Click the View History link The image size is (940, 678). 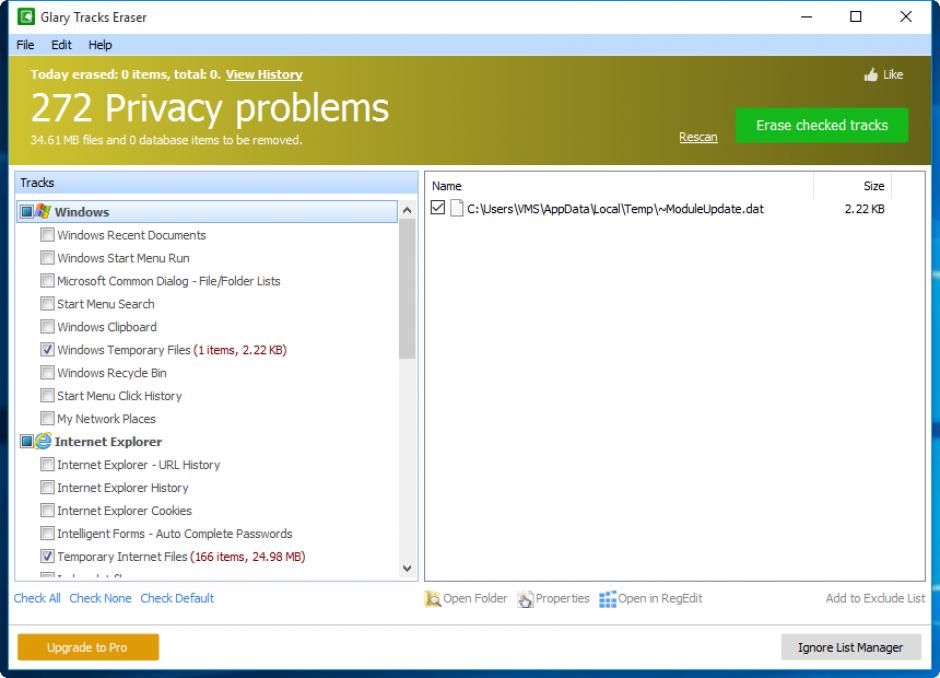[x=264, y=74]
